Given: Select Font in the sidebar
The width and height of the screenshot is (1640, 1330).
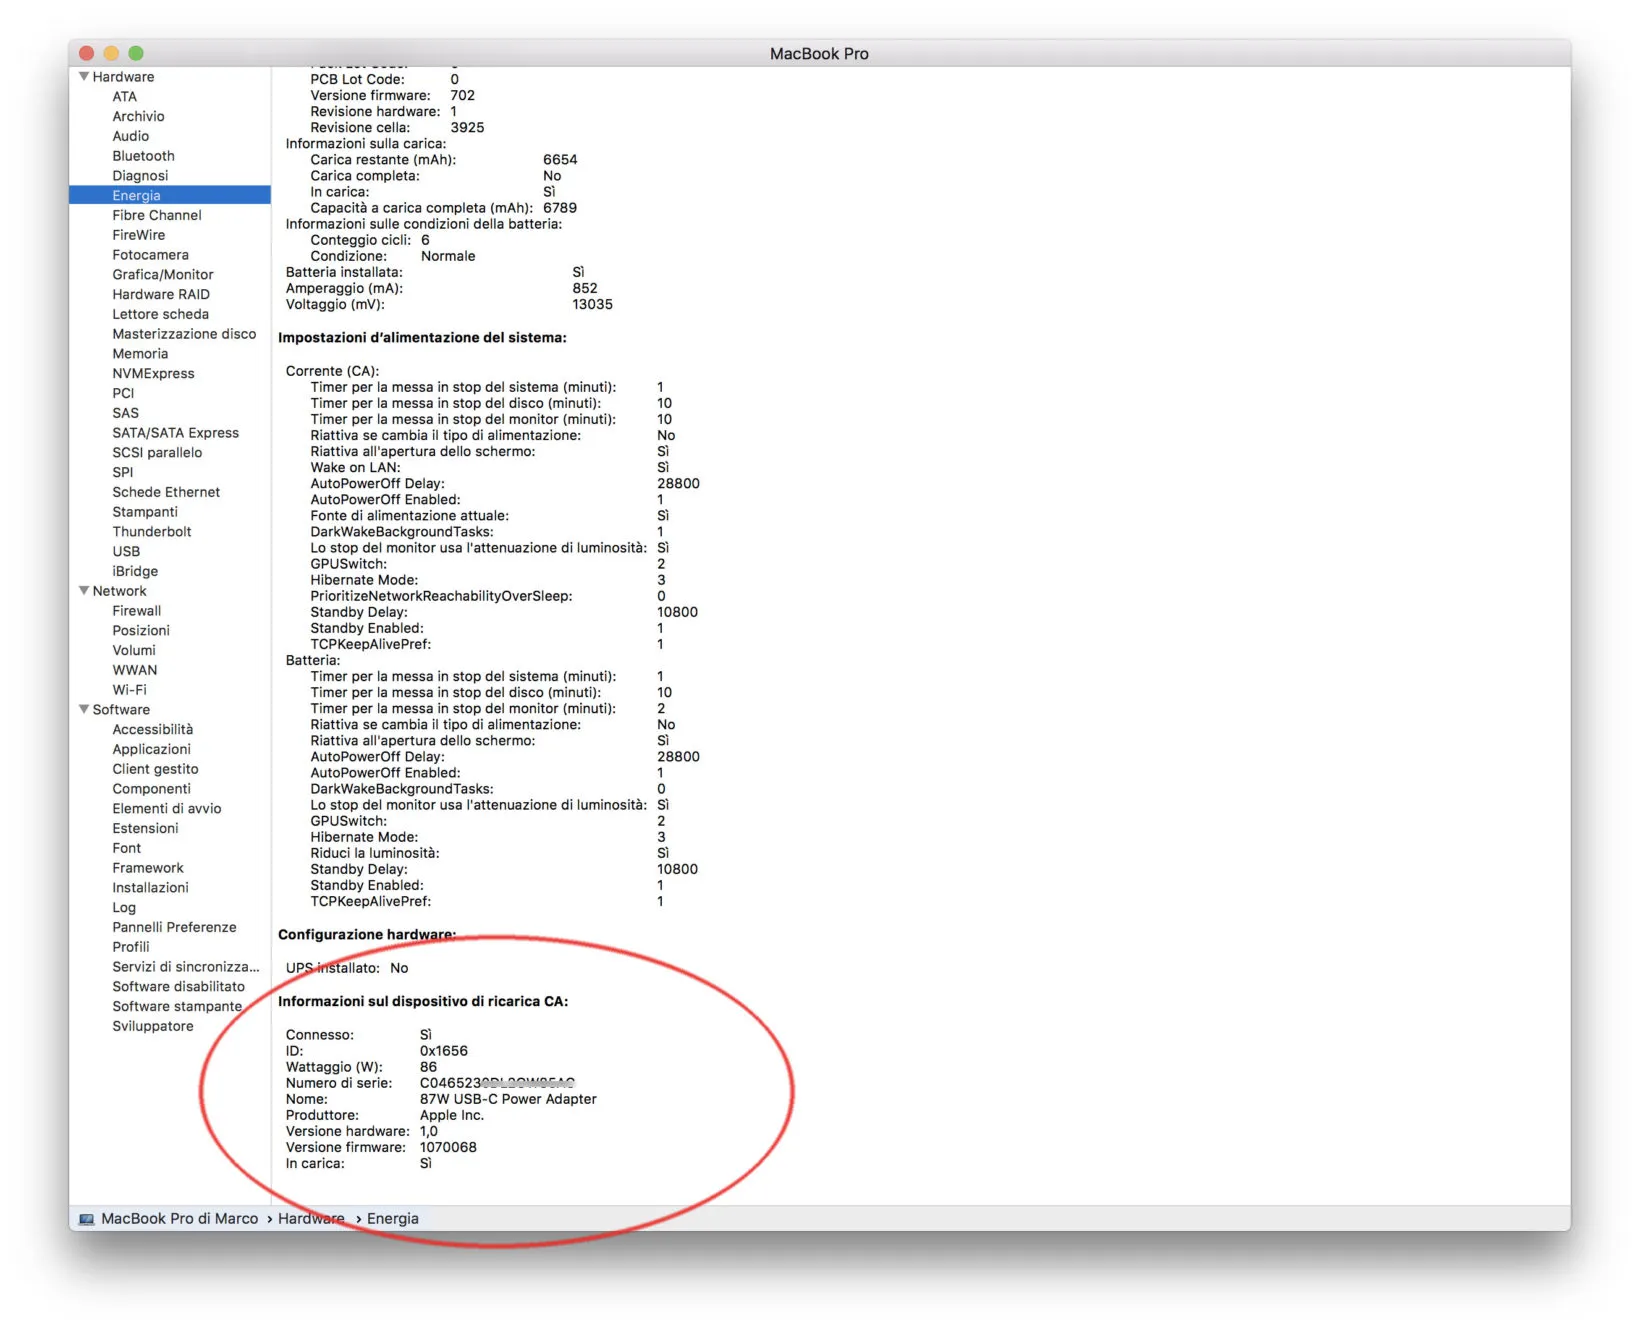Looking at the screenshot, I should pos(127,849).
